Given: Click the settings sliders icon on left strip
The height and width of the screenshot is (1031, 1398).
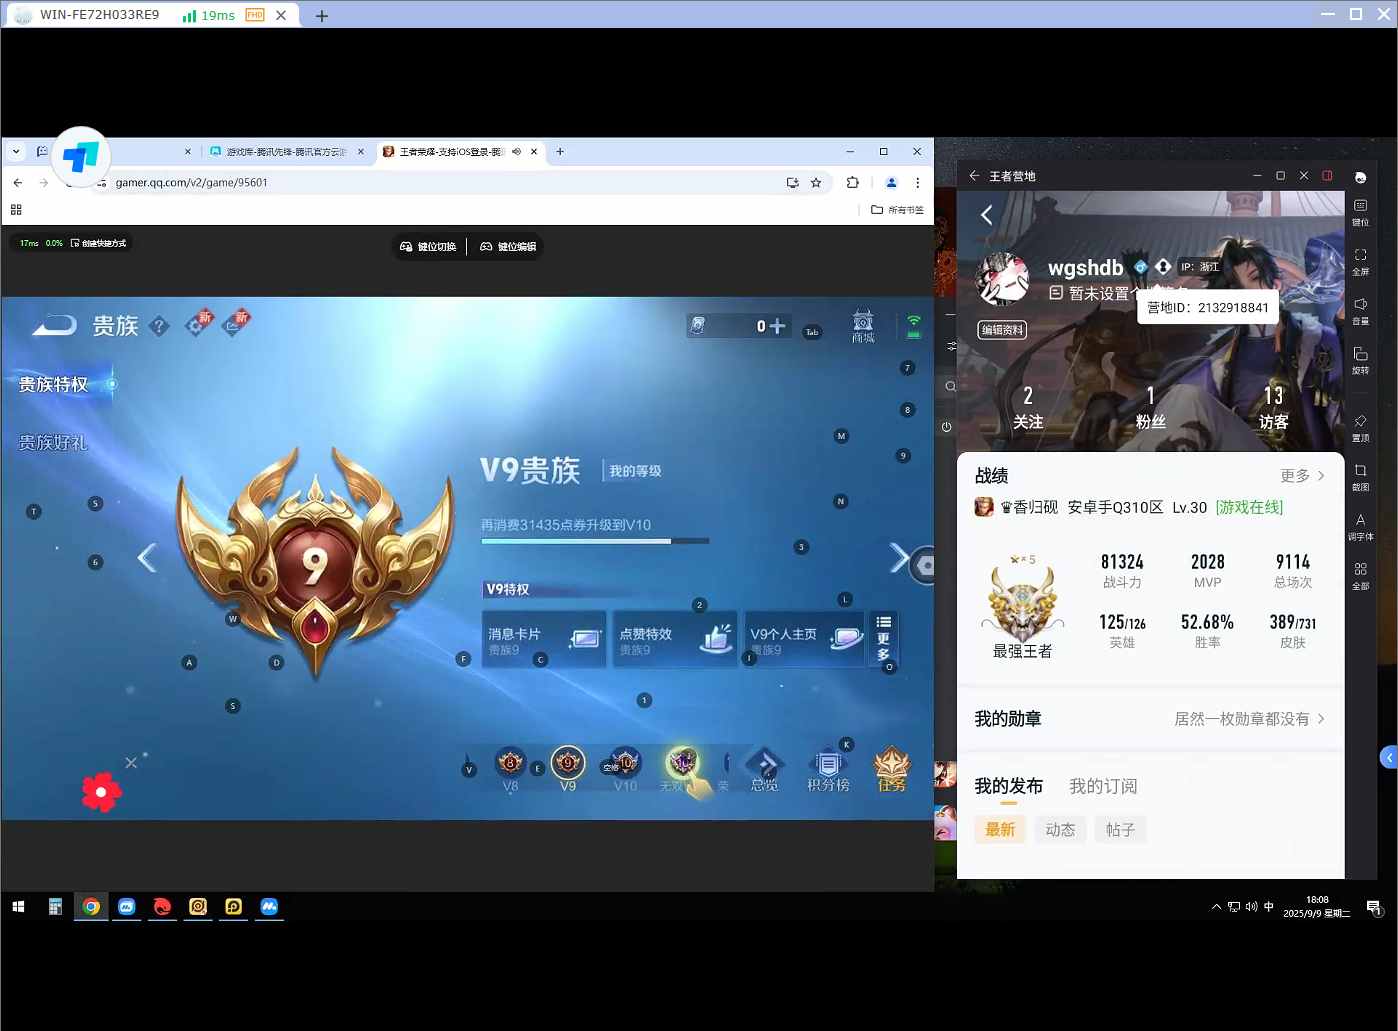Looking at the screenshot, I should click(951, 346).
